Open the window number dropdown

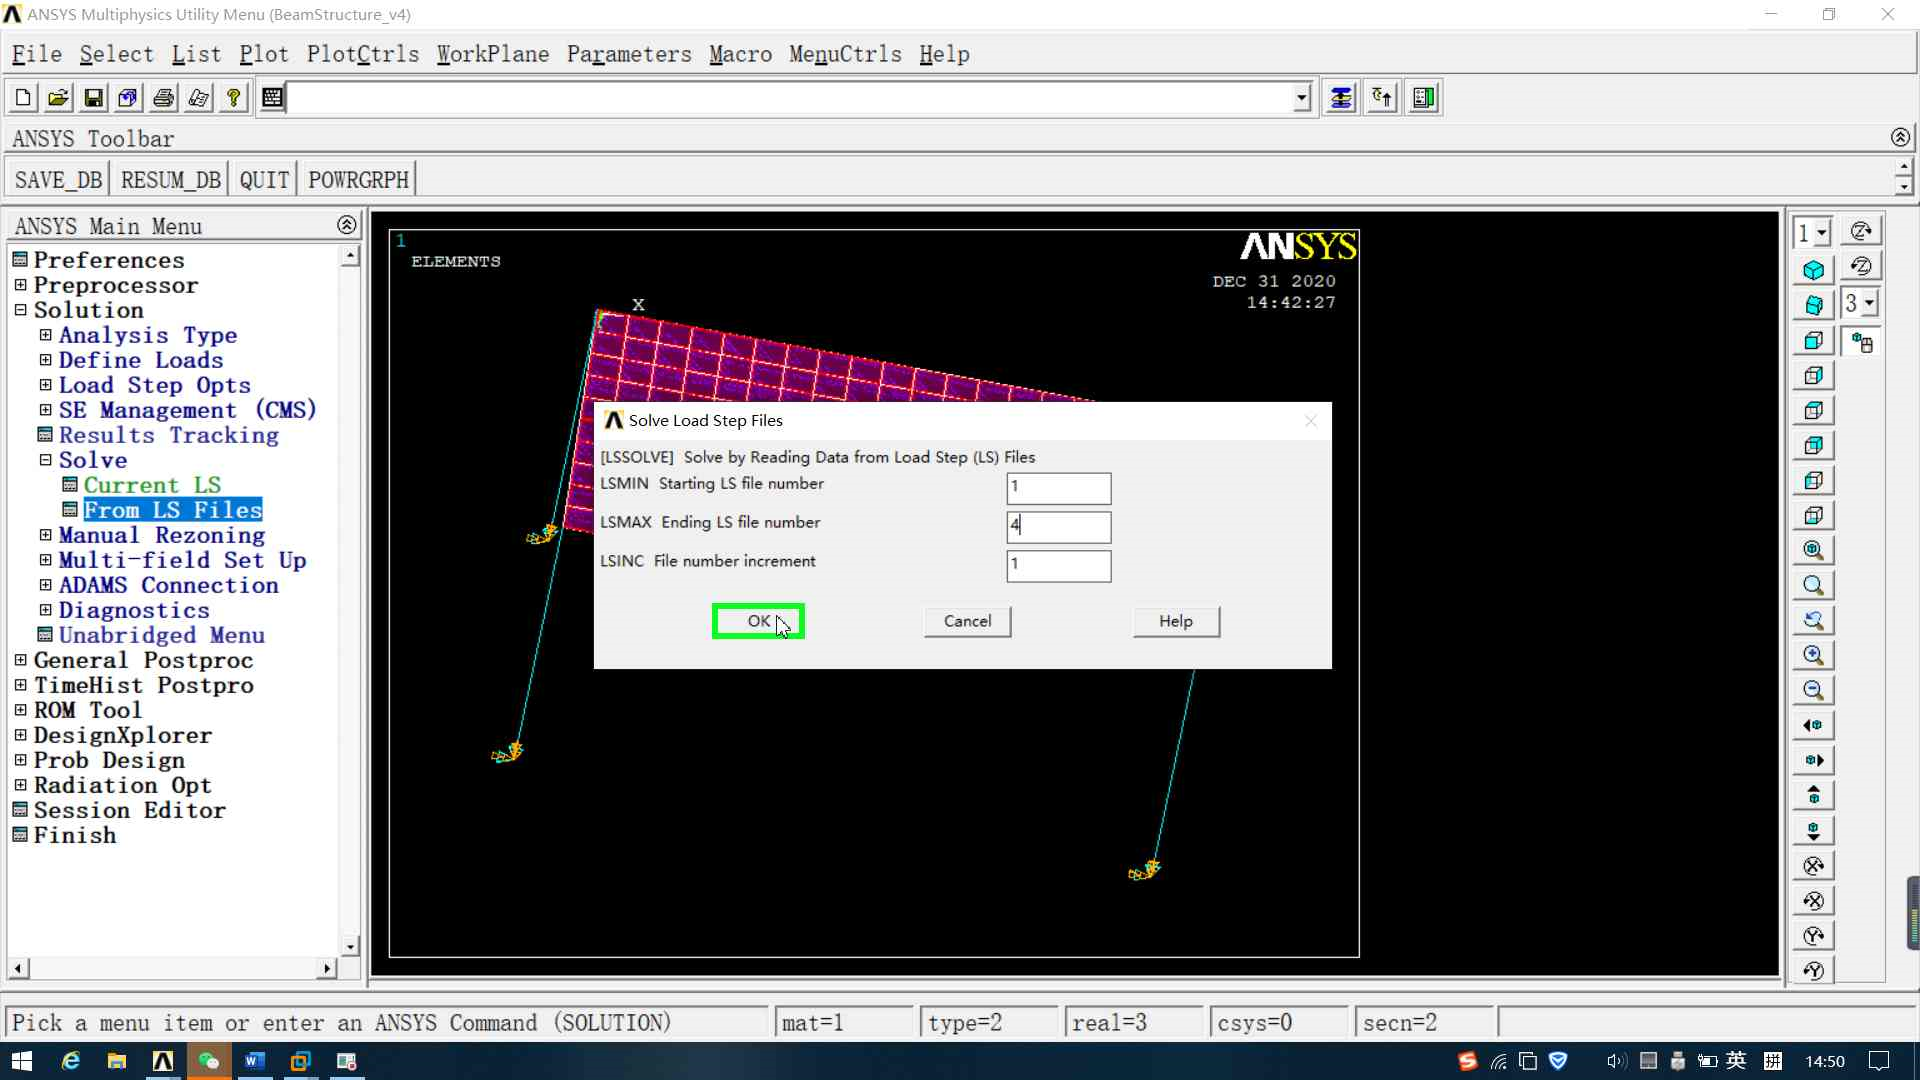tap(1822, 233)
